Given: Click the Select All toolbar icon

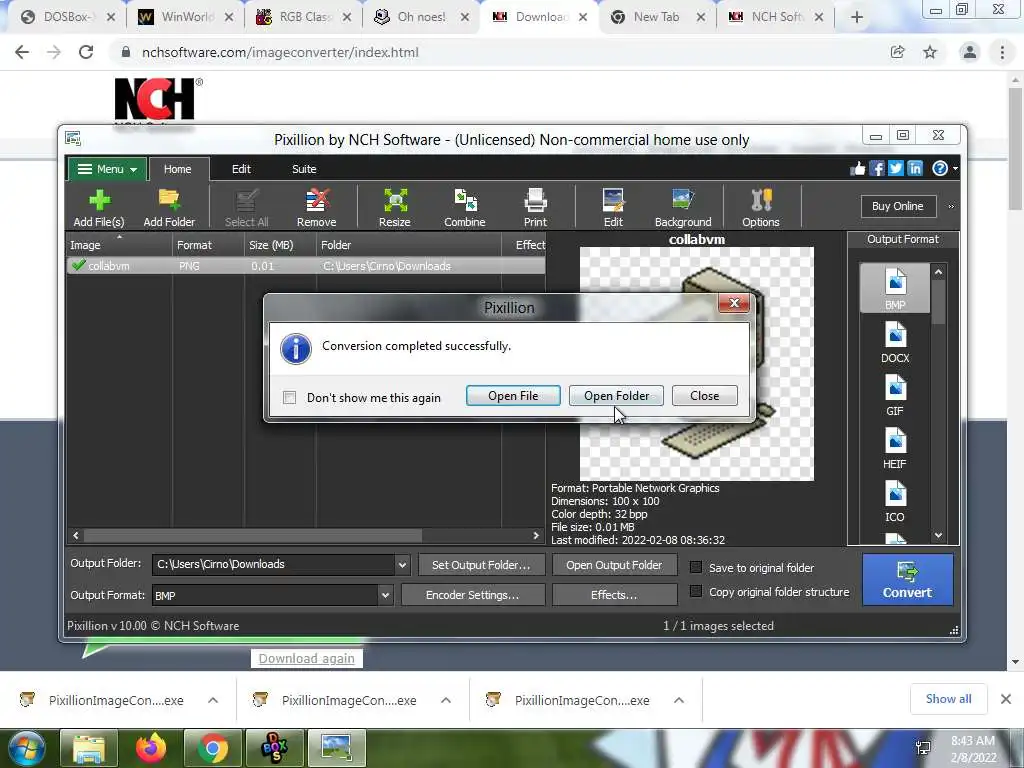Looking at the screenshot, I should (x=246, y=208).
